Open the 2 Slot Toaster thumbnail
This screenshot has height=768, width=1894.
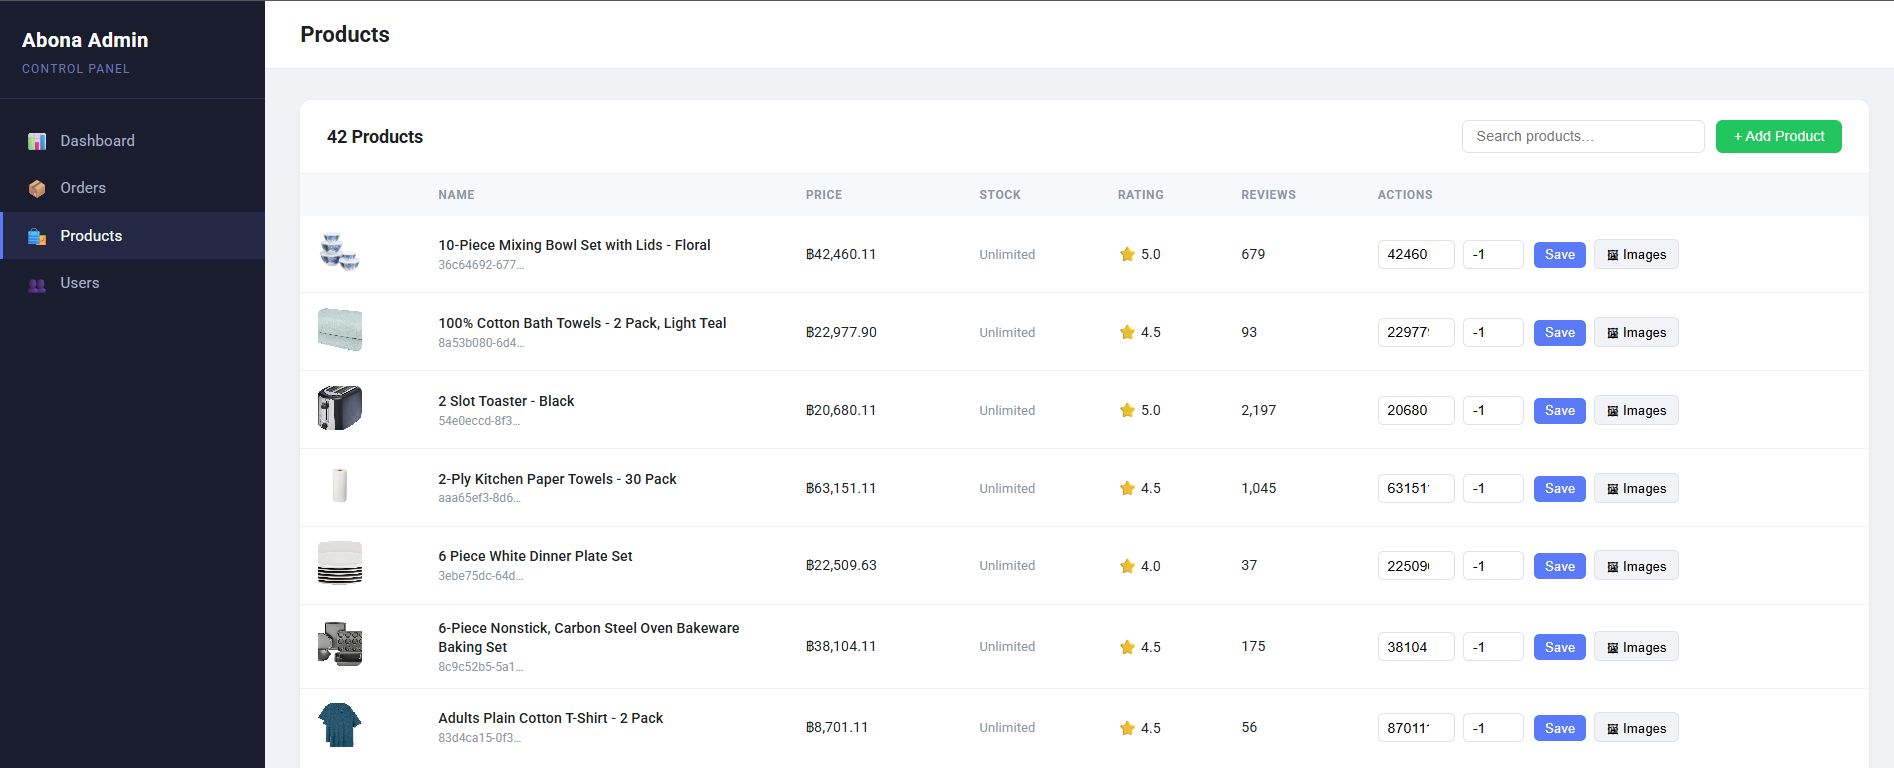[x=340, y=408]
